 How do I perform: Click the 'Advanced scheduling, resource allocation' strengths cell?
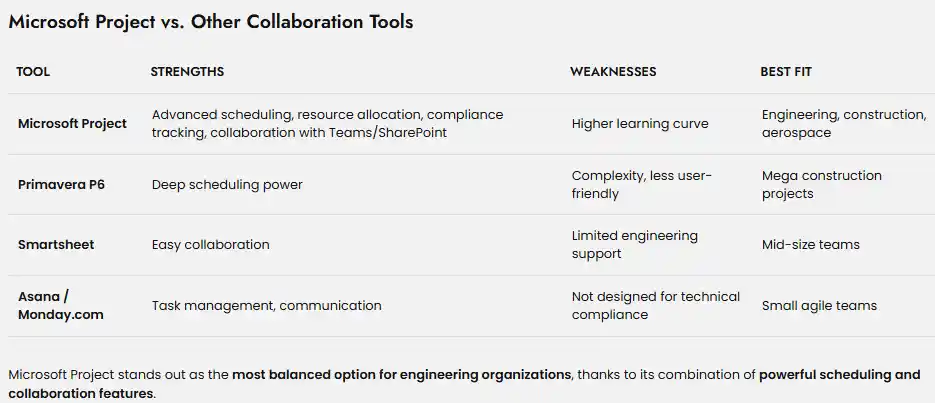pos(327,124)
